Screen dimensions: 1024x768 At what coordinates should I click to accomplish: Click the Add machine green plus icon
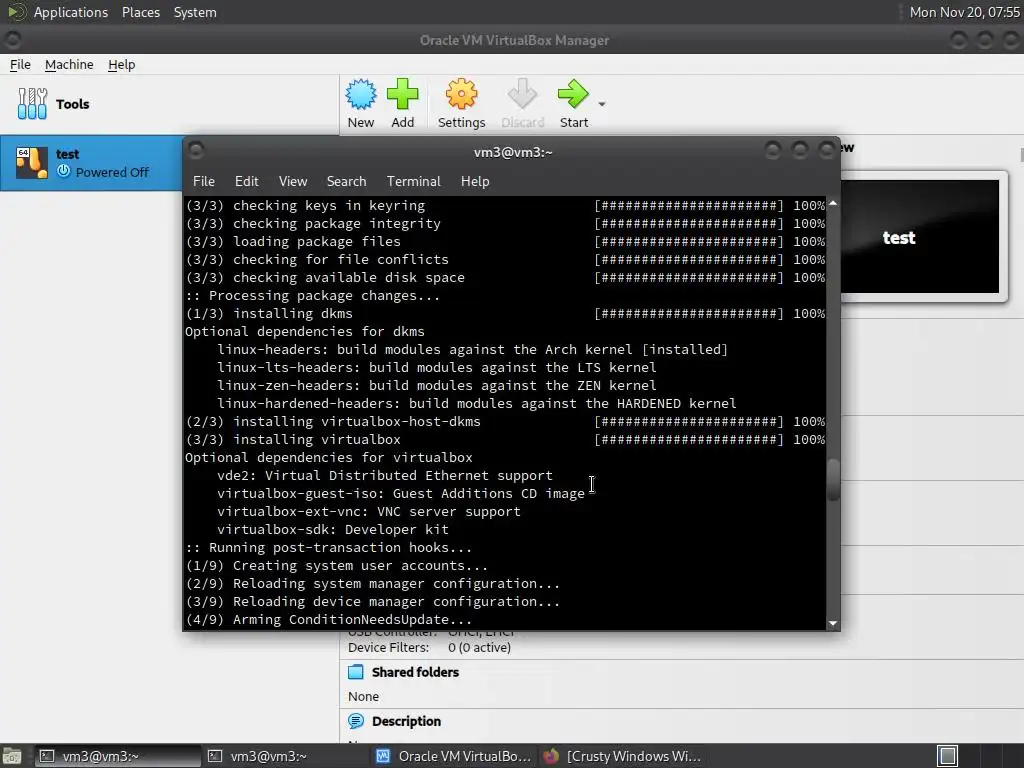(402, 95)
